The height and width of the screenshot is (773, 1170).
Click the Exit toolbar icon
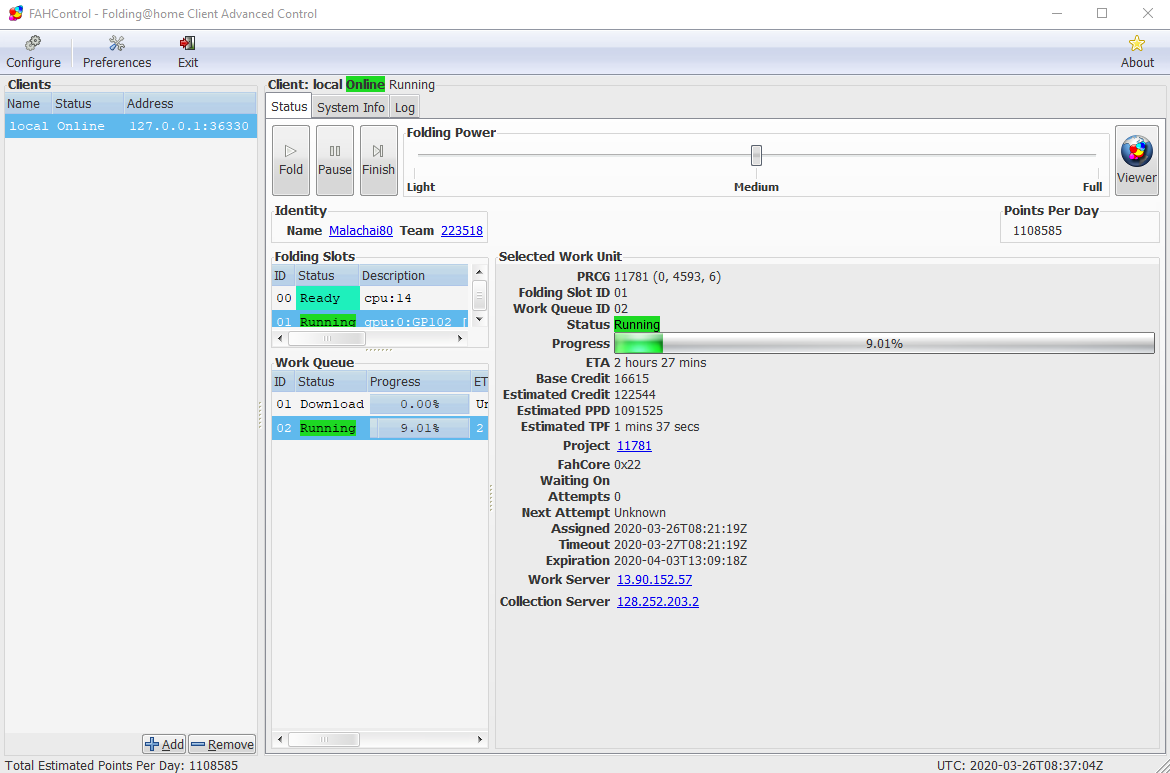pos(187,44)
